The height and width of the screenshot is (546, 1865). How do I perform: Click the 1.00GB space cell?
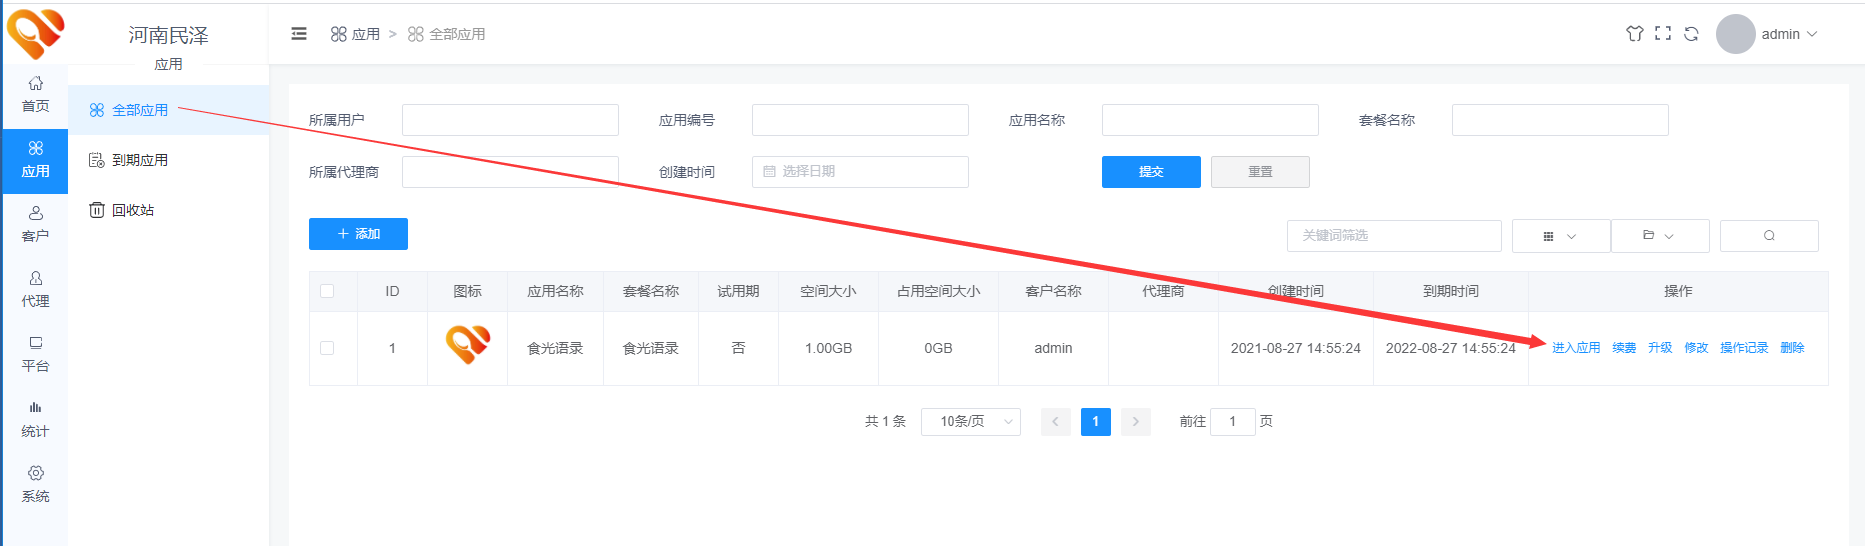click(828, 348)
